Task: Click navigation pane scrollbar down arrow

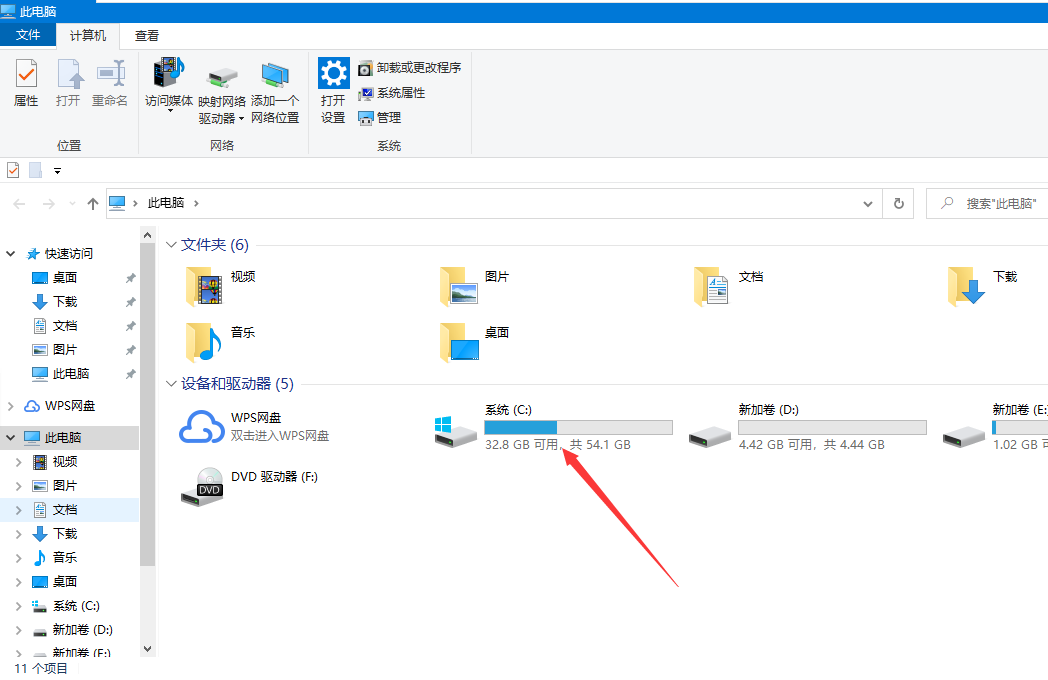Action: (148, 649)
